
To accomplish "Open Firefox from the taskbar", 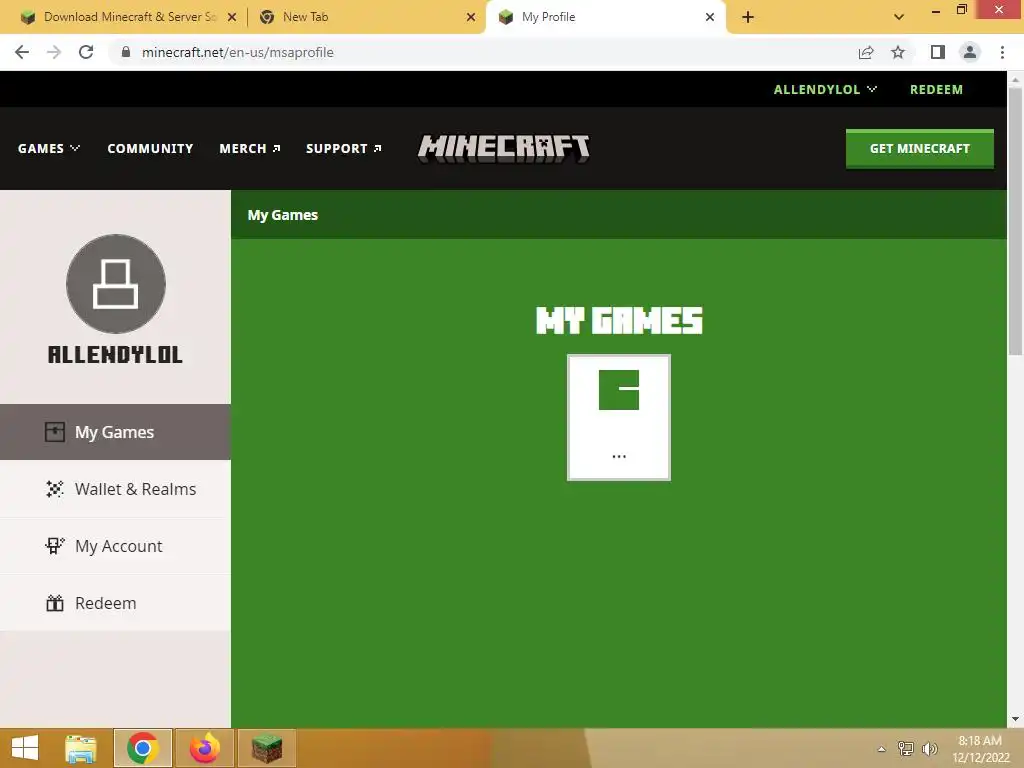I will pos(205,748).
